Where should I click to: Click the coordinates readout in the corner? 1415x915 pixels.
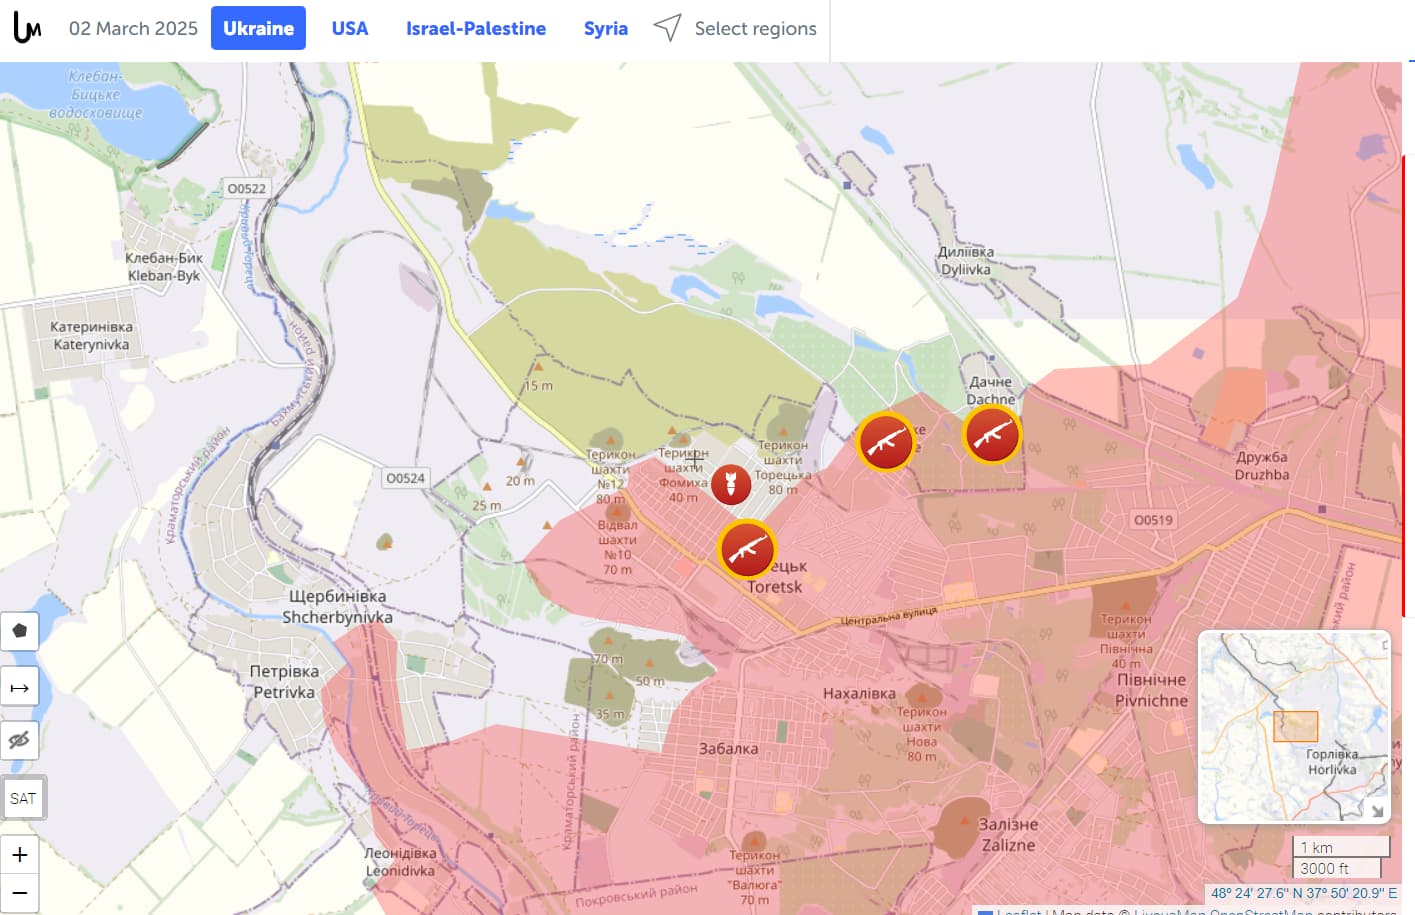1304,893
